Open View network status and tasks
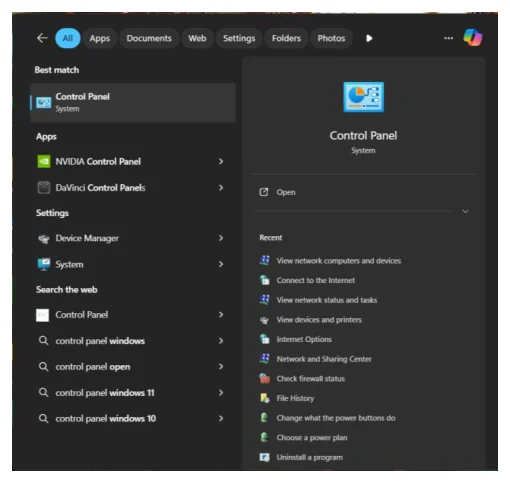Viewport: 510px width, 483px height. pos(327,300)
